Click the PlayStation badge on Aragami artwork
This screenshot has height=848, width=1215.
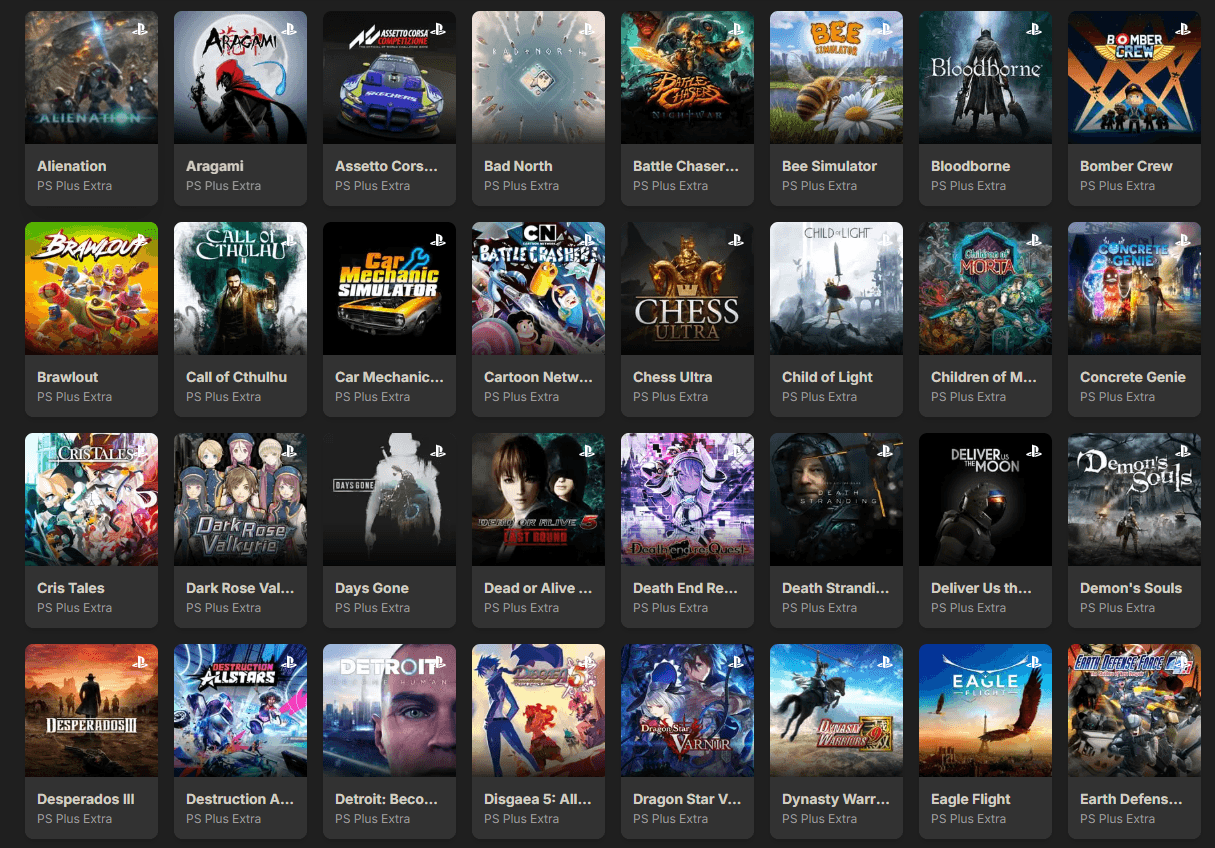289,30
